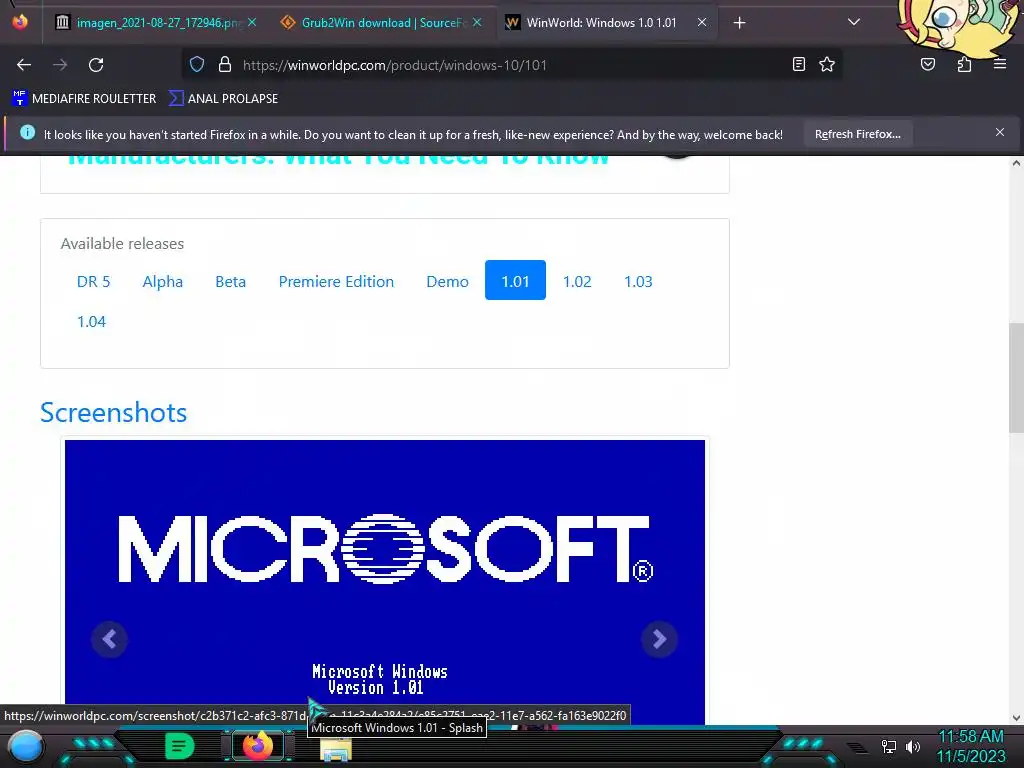The image size is (1024, 768).
Task: Open the Start orb in taskbar
Action: point(25,746)
